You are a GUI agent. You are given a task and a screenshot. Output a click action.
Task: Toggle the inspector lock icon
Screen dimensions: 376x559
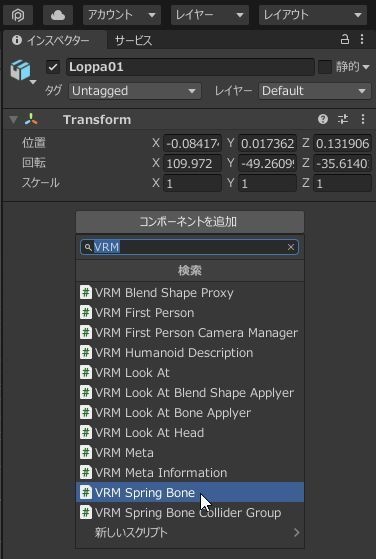pyautogui.click(x=345, y=39)
